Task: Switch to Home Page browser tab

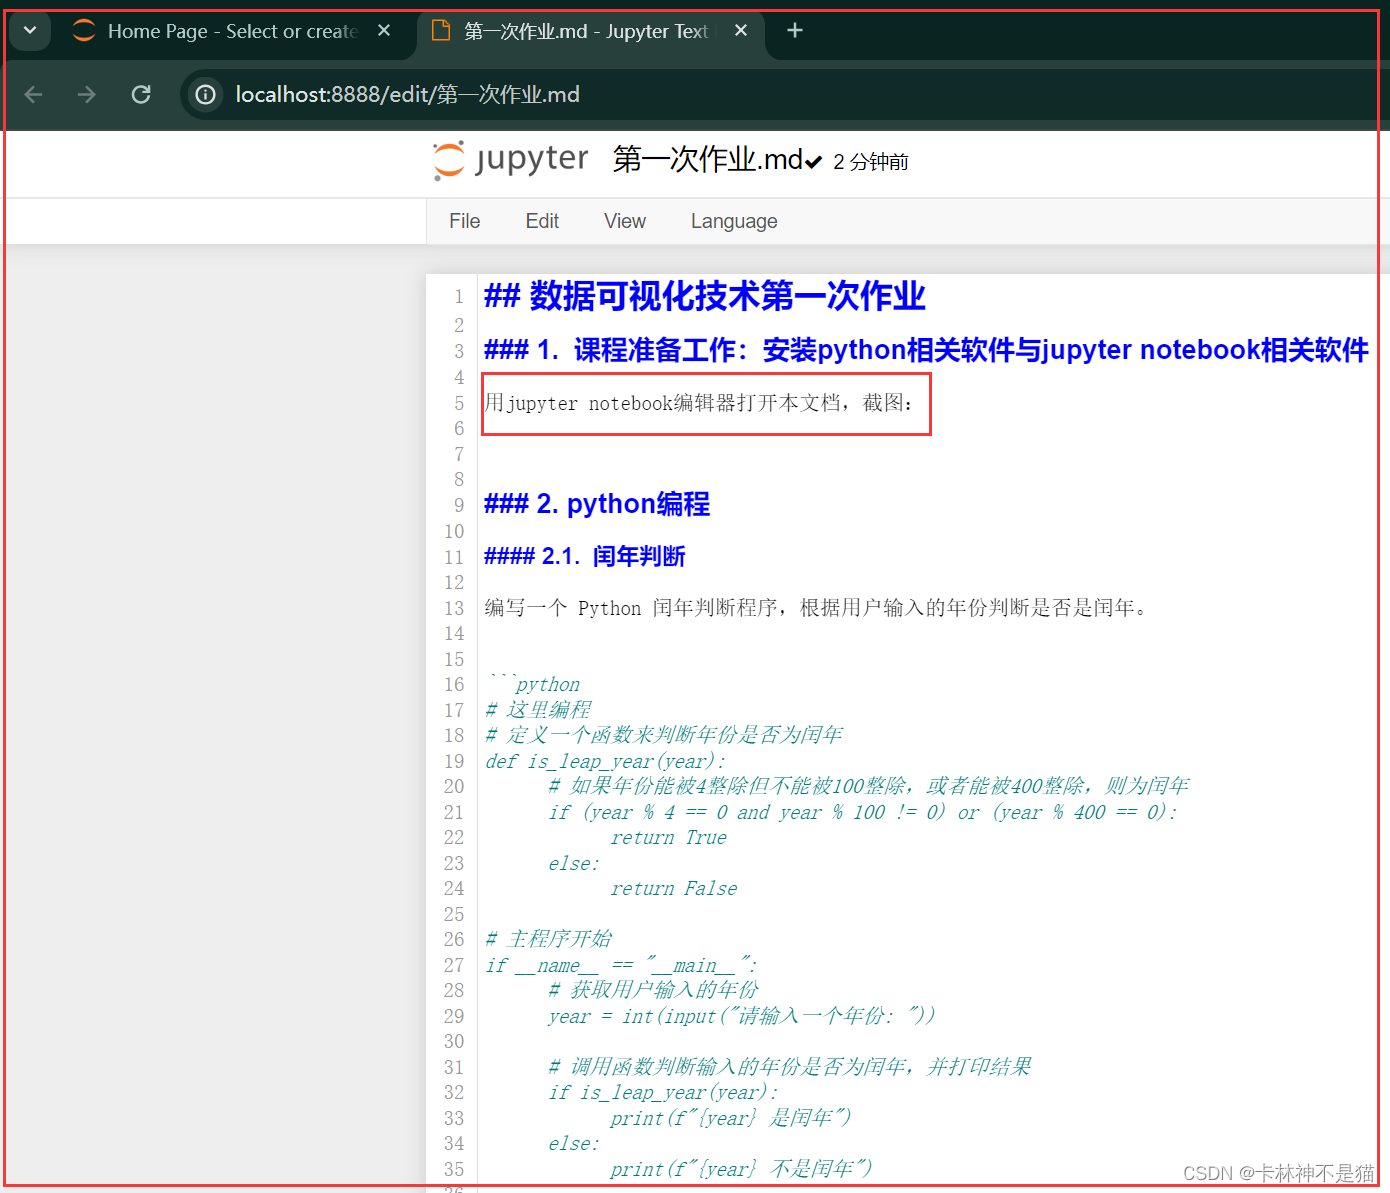Action: point(232,31)
